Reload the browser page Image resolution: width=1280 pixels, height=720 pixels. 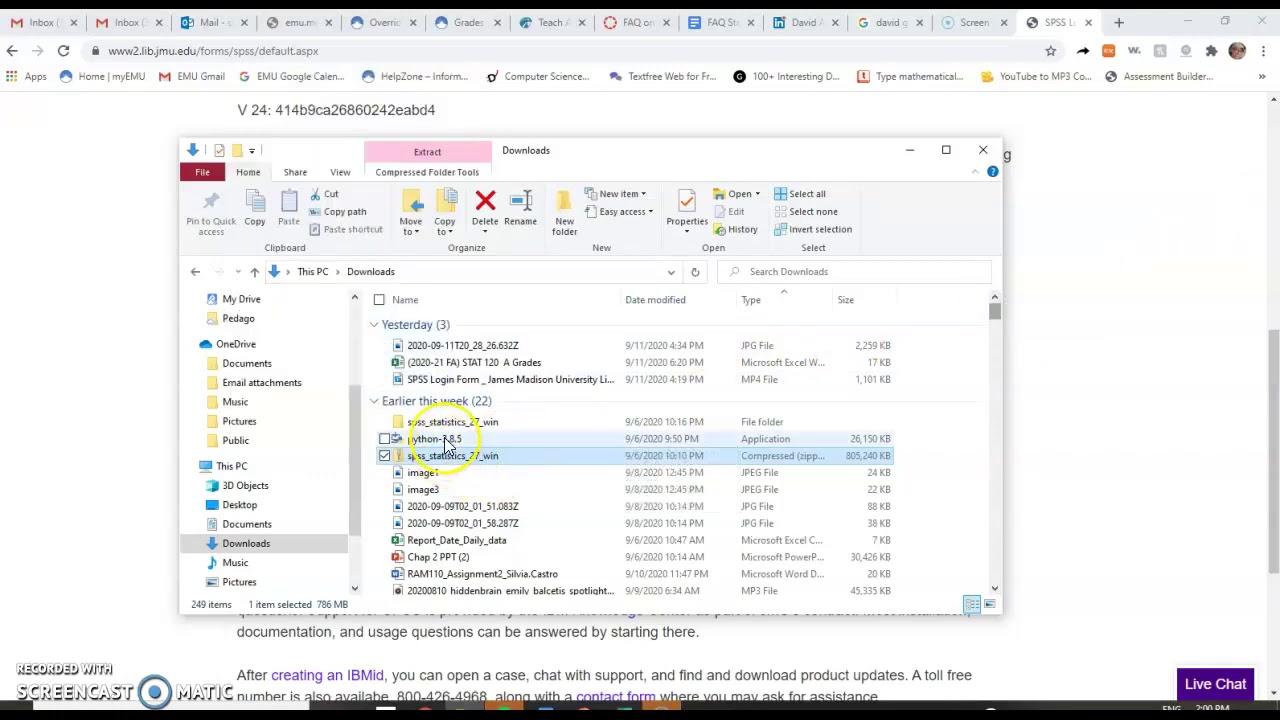pyautogui.click(x=63, y=51)
